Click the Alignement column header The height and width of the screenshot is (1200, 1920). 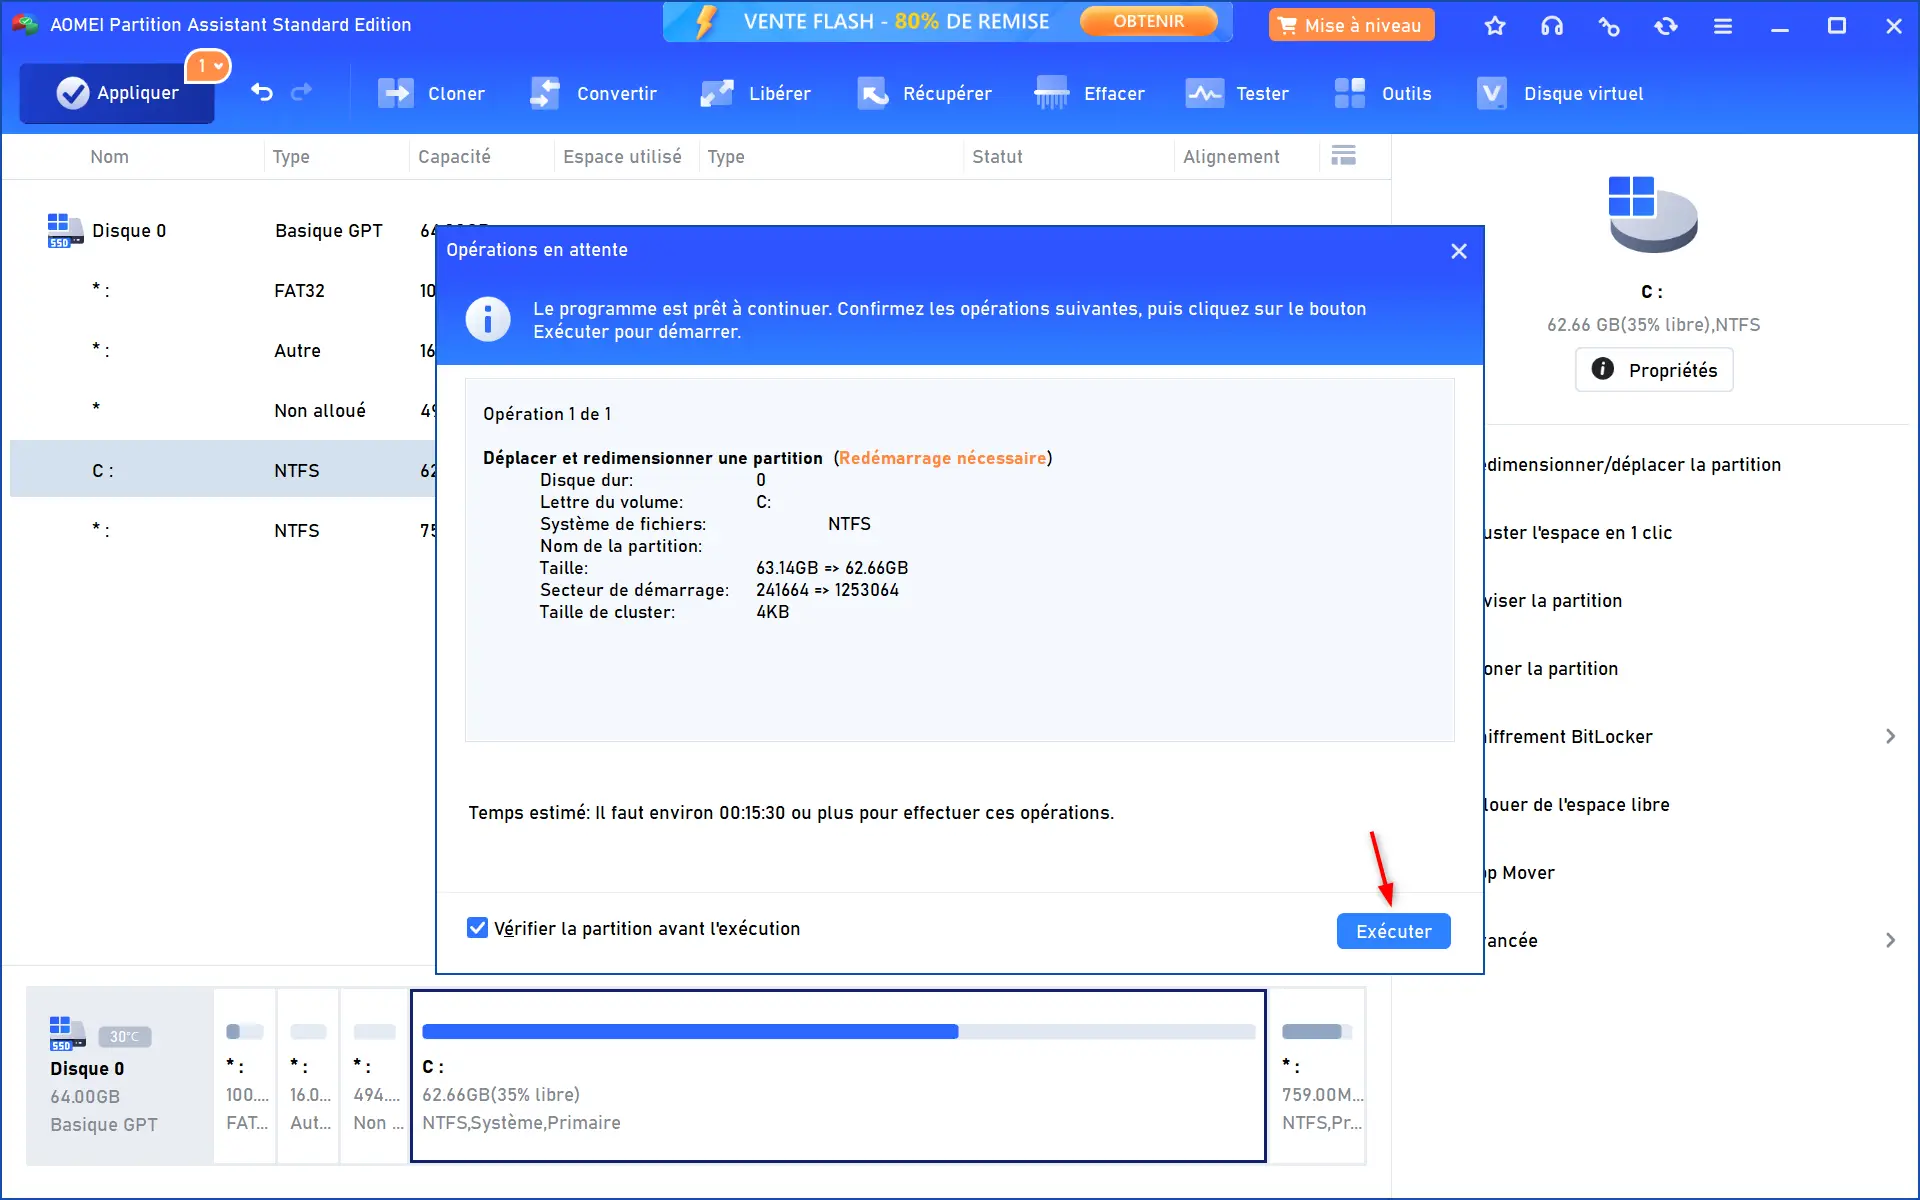point(1231,157)
